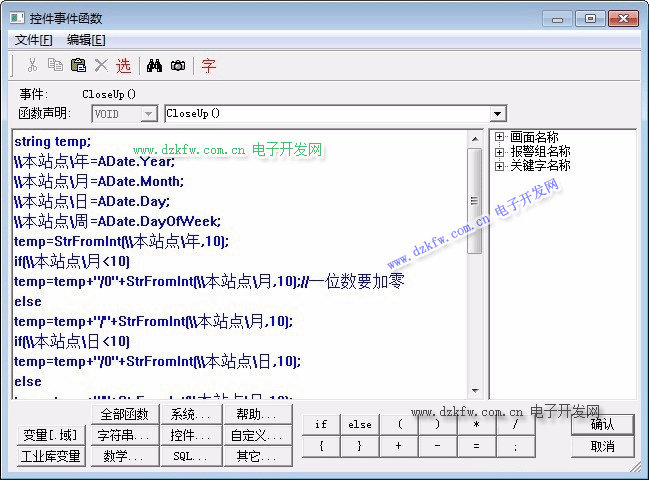Viewport: 649px width, 480px height.
Task: Click the Copy icon in toolbar
Action: tap(55, 66)
